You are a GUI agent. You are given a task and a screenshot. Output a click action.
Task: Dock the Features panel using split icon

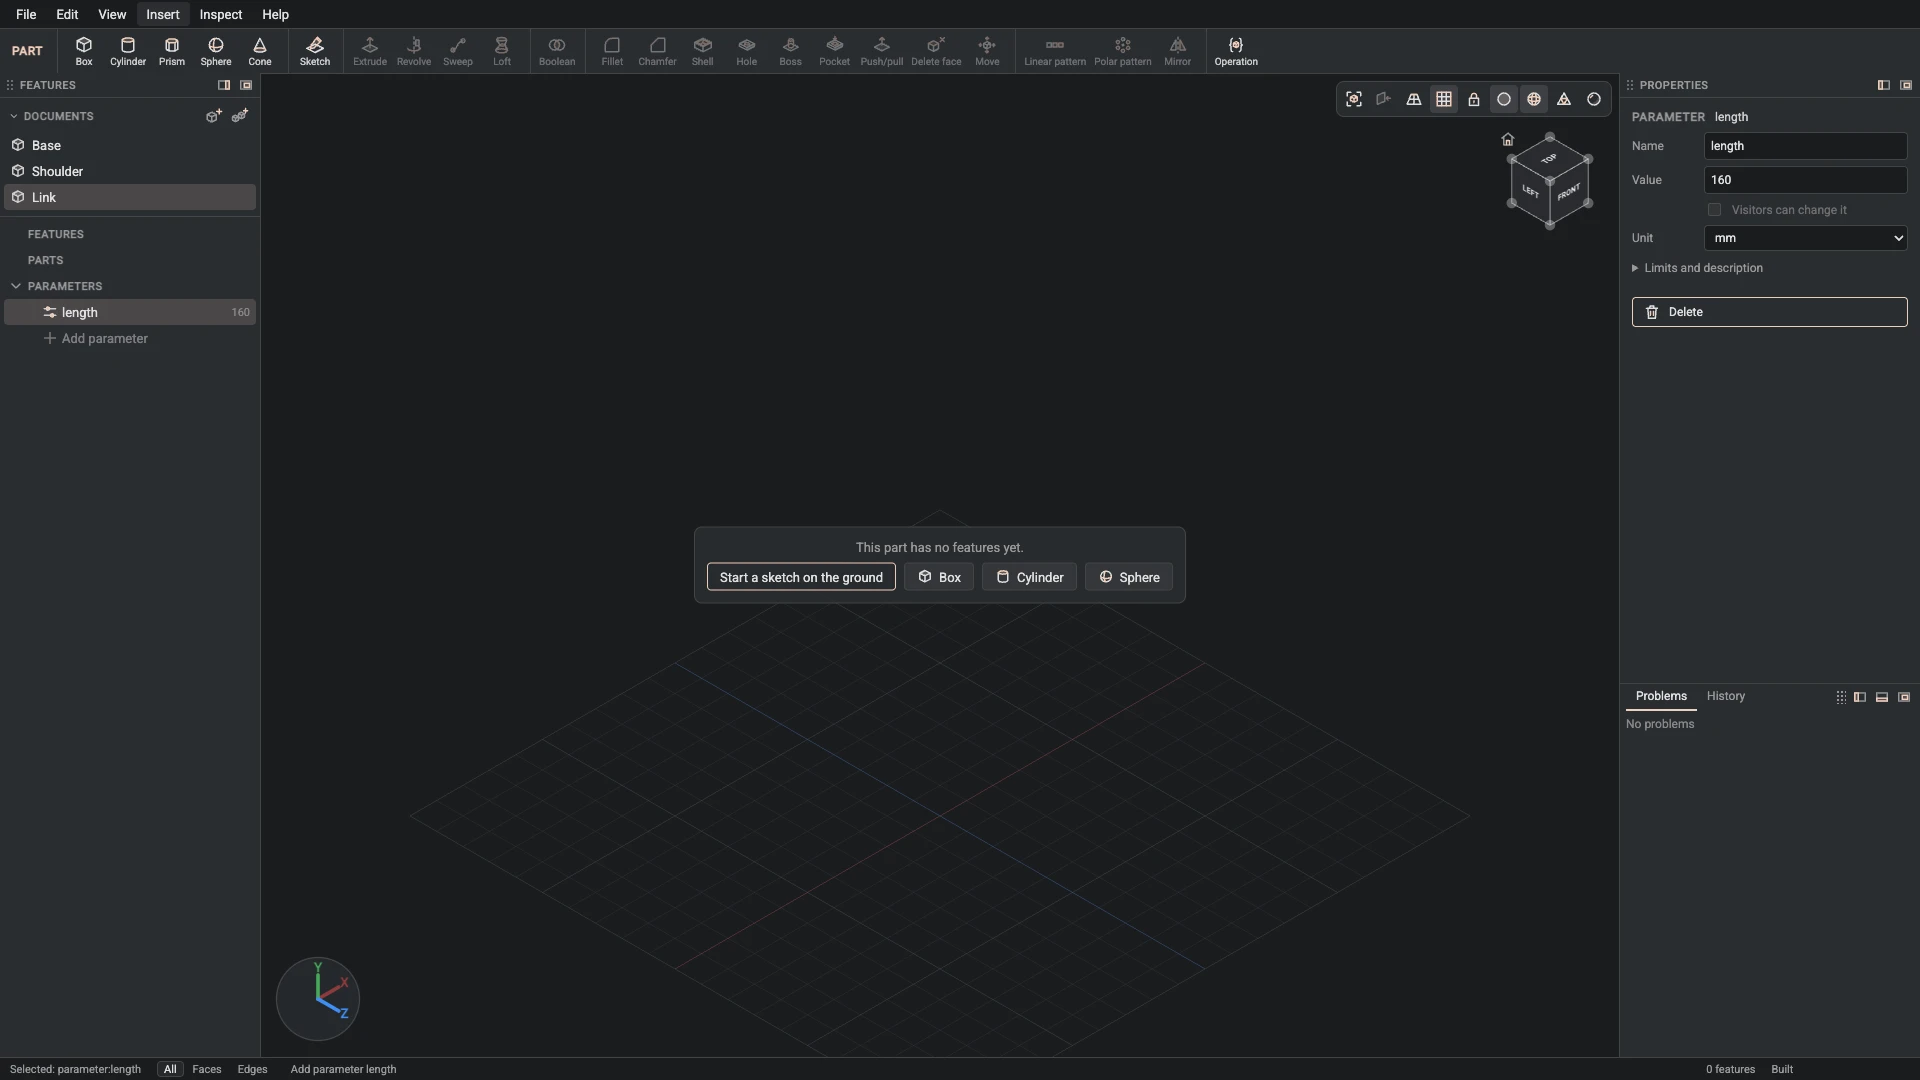pyautogui.click(x=224, y=85)
